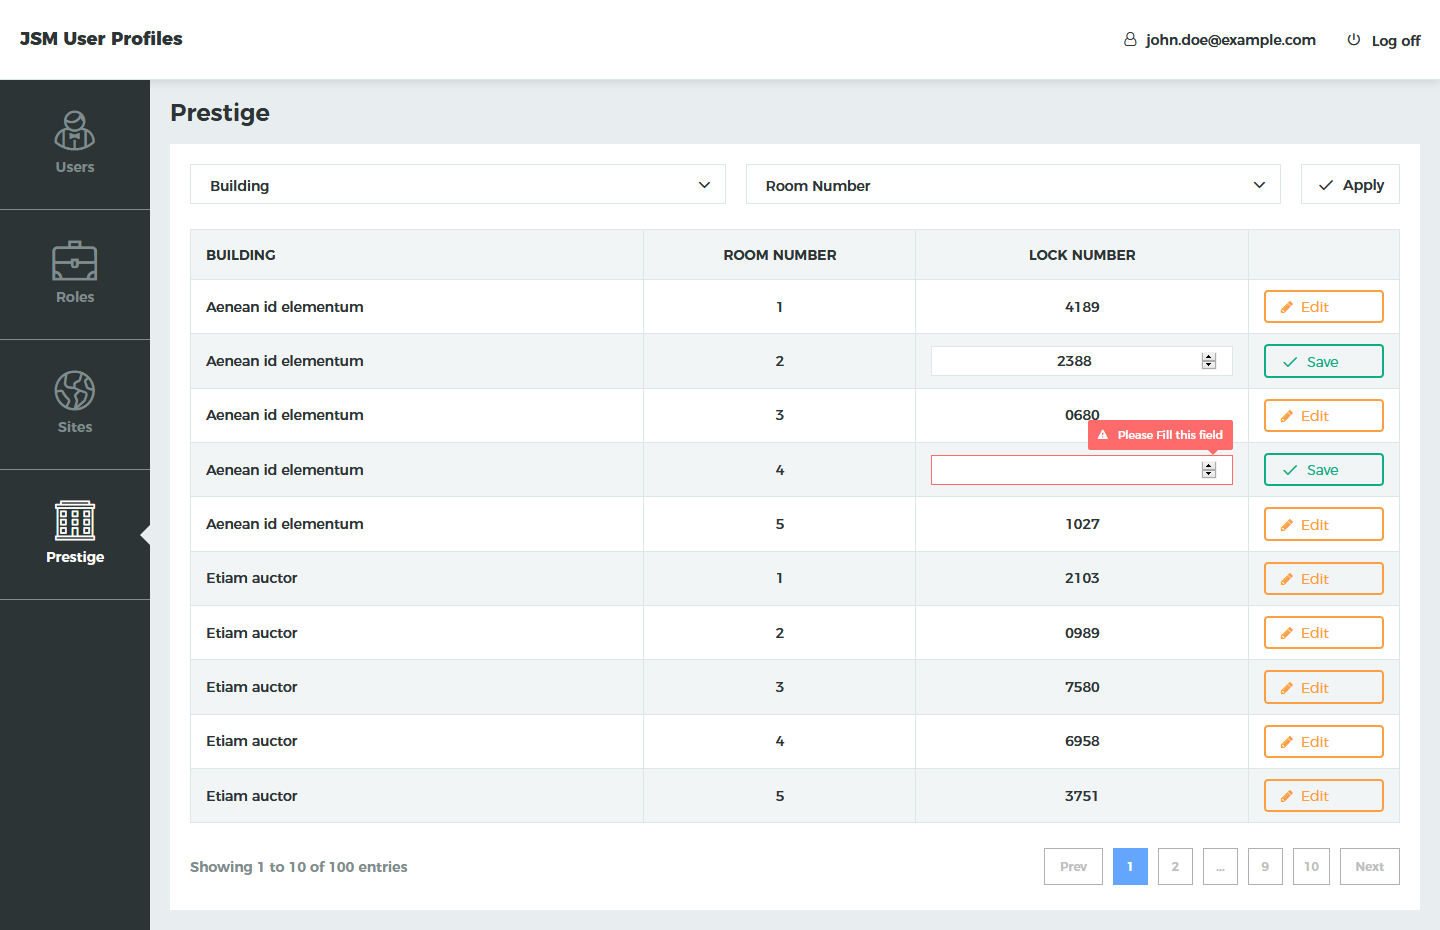Click the empty lock number input field

1065,470
